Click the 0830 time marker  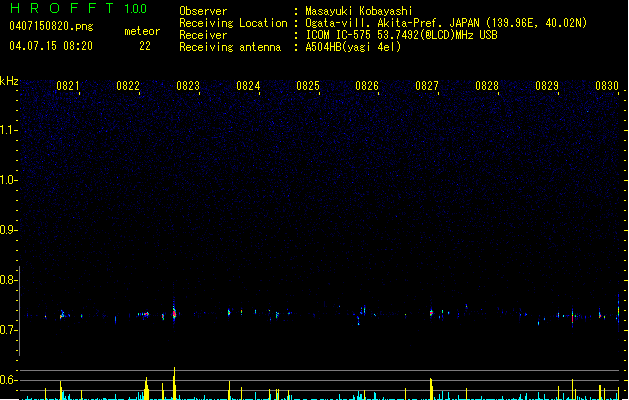[x=607, y=86]
